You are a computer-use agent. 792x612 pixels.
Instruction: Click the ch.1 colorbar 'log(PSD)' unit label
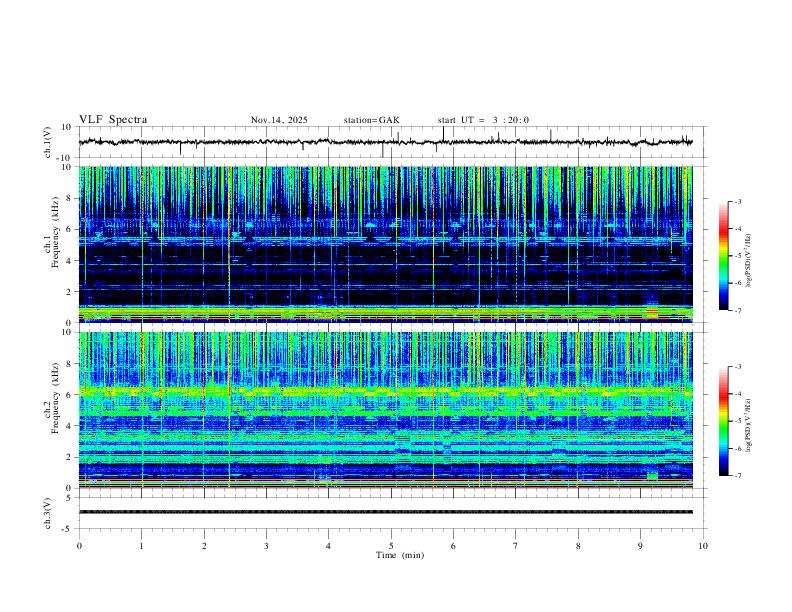point(748,260)
